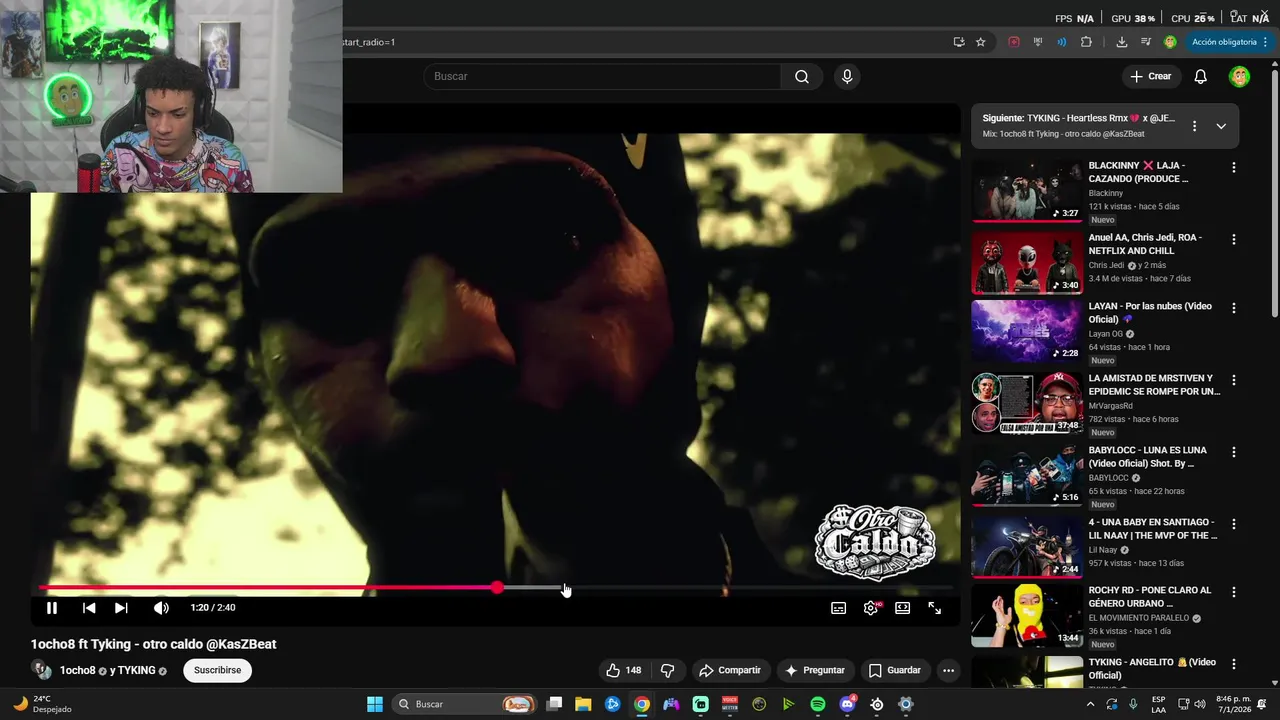Viewport: 1280px width, 720px height.
Task: Open the Chrome extensions puzzle icon
Action: [1087, 42]
